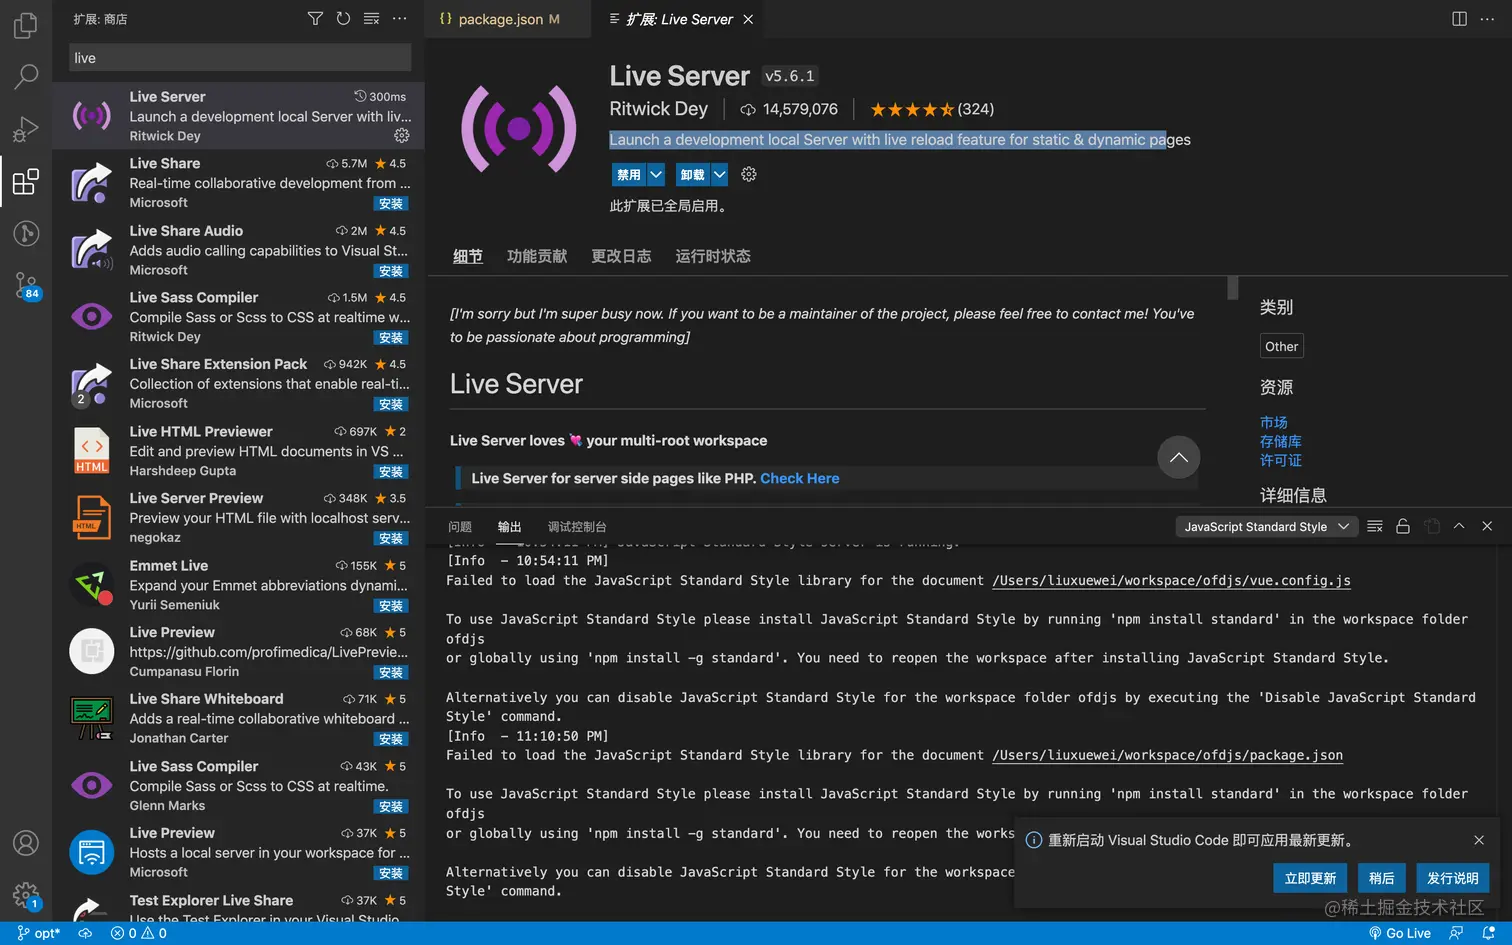The width and height of the screenshot is (1512, 945).
Task: Switch to the 输出 panel tab
Action: click(510, 527)
